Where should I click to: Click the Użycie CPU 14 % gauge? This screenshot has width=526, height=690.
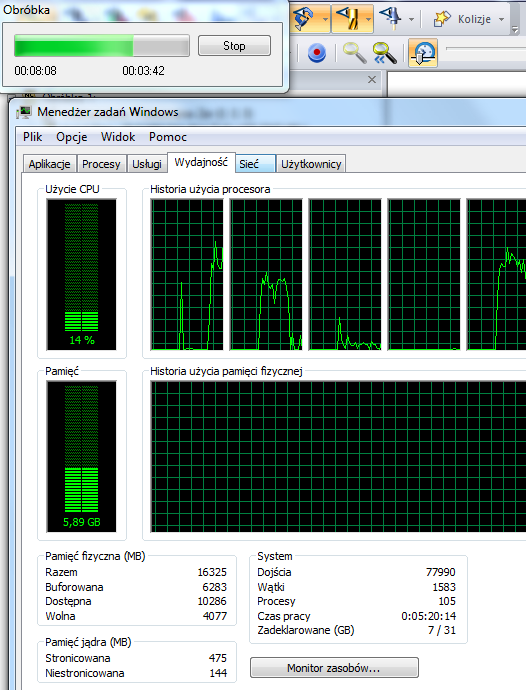[x=81, y=274]
